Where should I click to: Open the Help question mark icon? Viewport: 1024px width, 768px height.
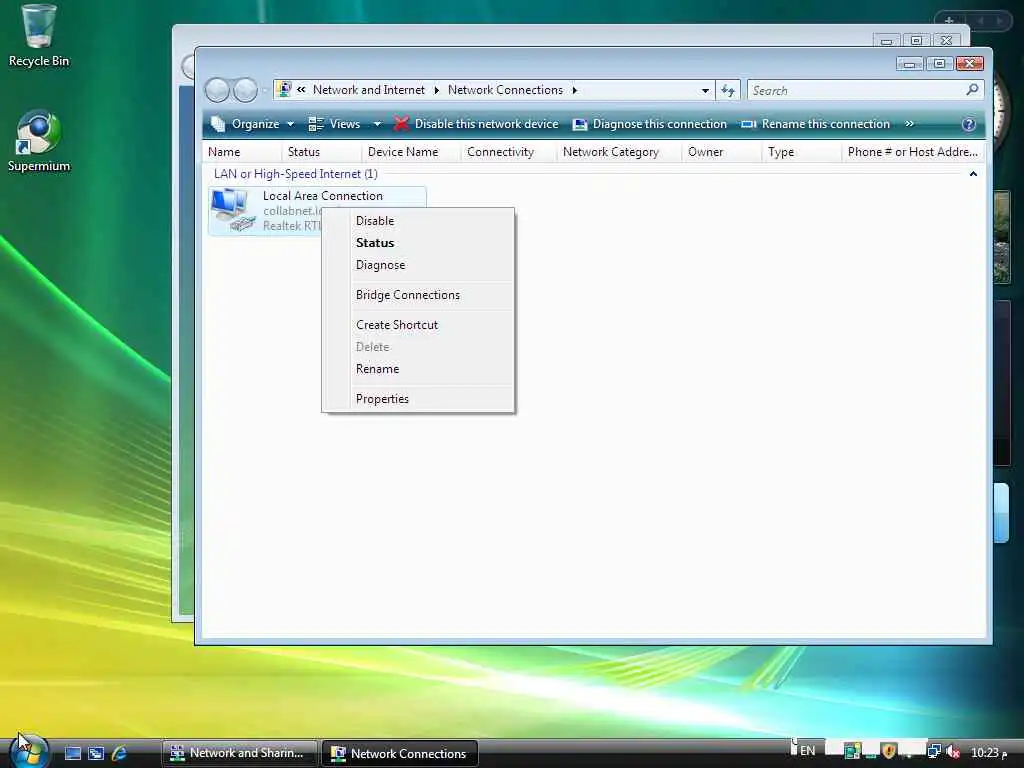968,124
